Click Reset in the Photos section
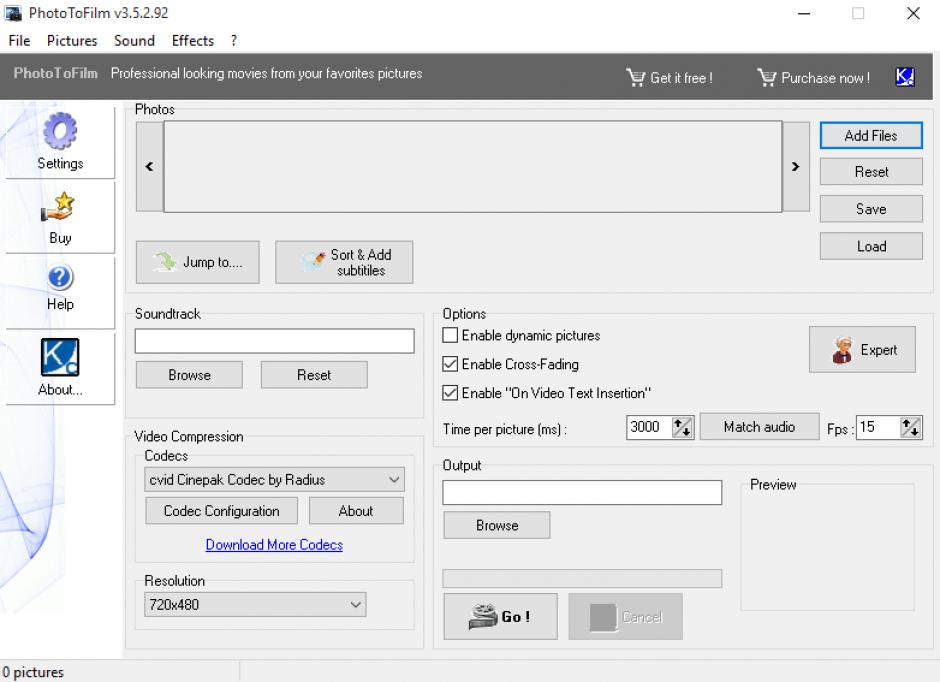 [871, 172]
